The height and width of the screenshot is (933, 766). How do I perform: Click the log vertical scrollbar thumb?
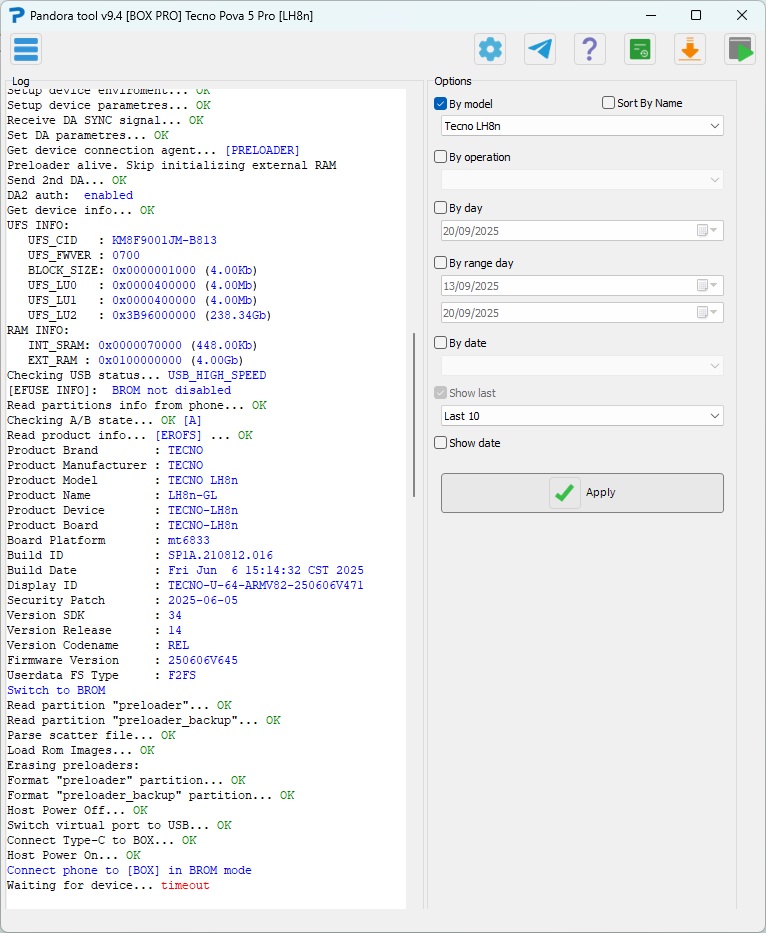[414, 415]
